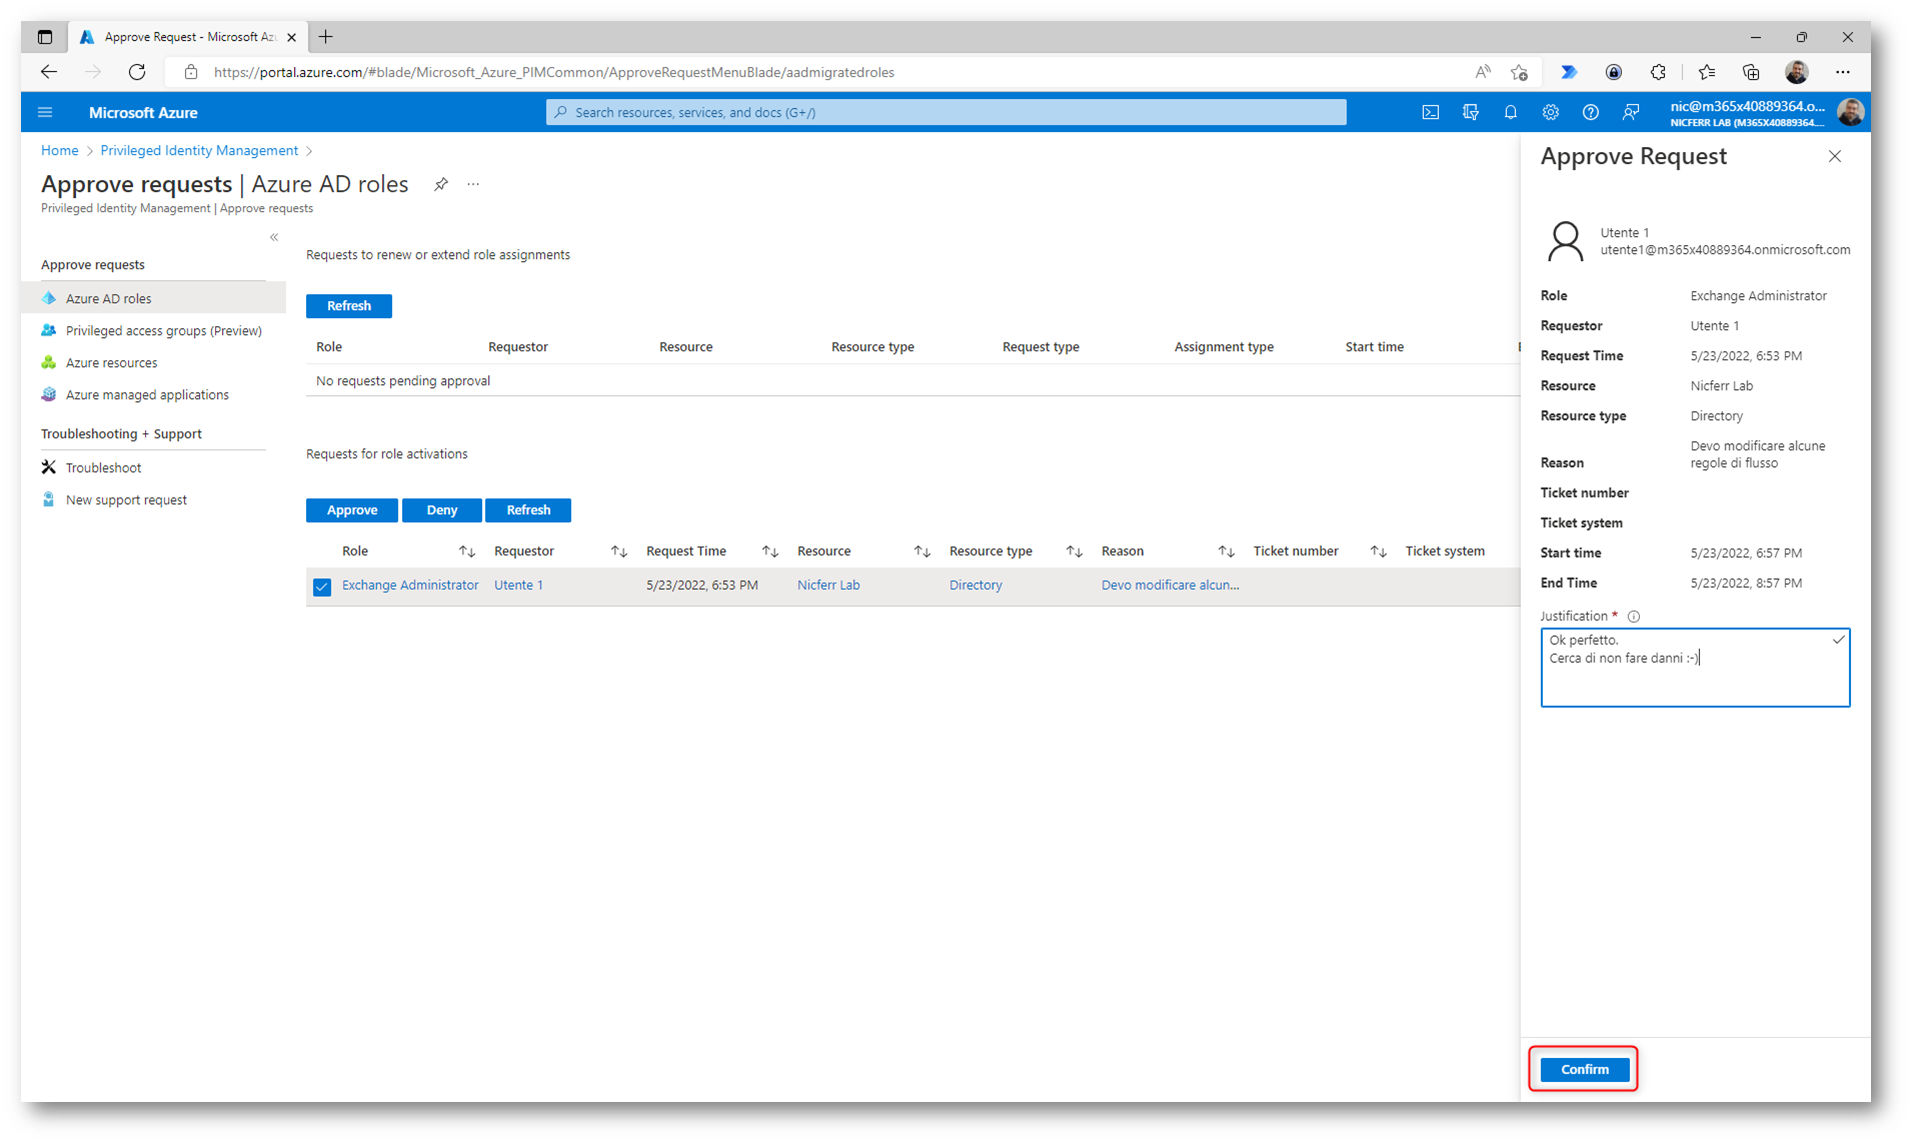Reload the page with browser refresh
The image size is (1913, 1144).
click(x=137, y=72)
